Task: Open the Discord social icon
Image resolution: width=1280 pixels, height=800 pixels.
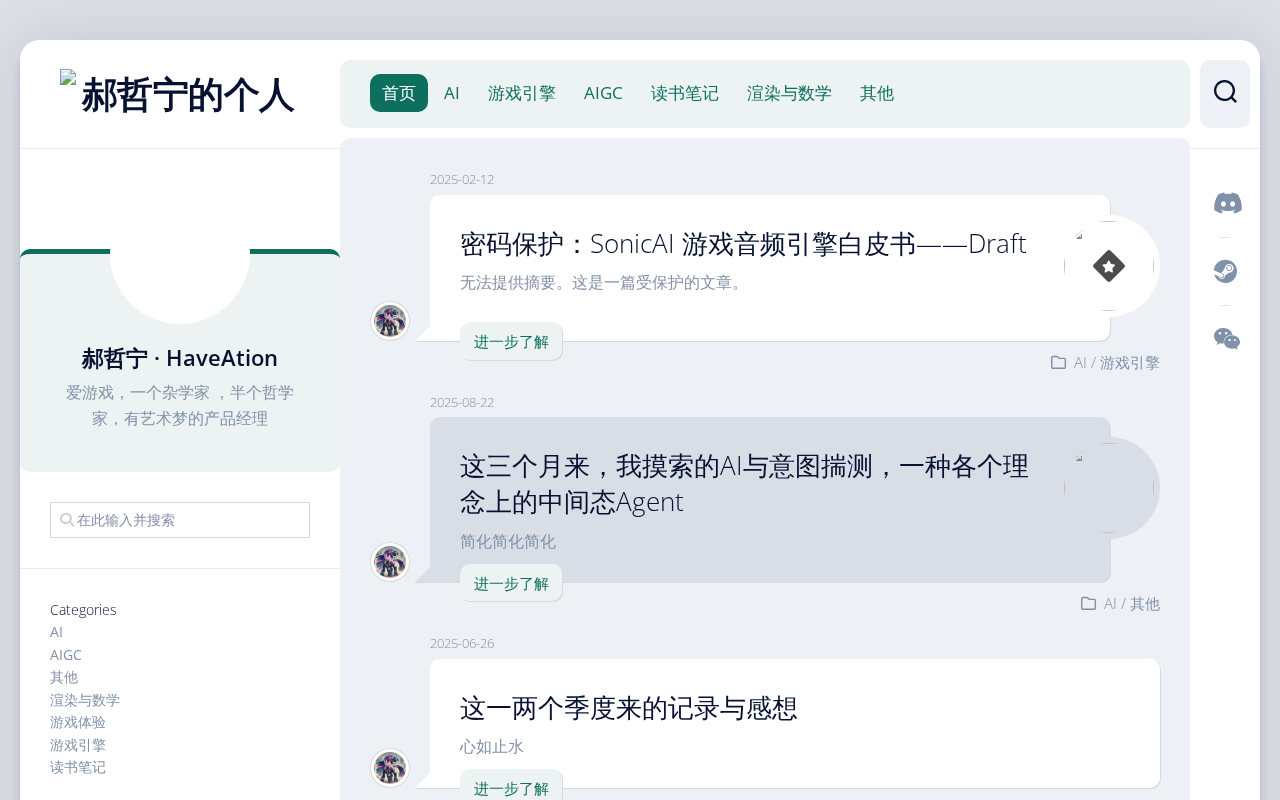Action: pyautogui.click(x=1228, y=203)
